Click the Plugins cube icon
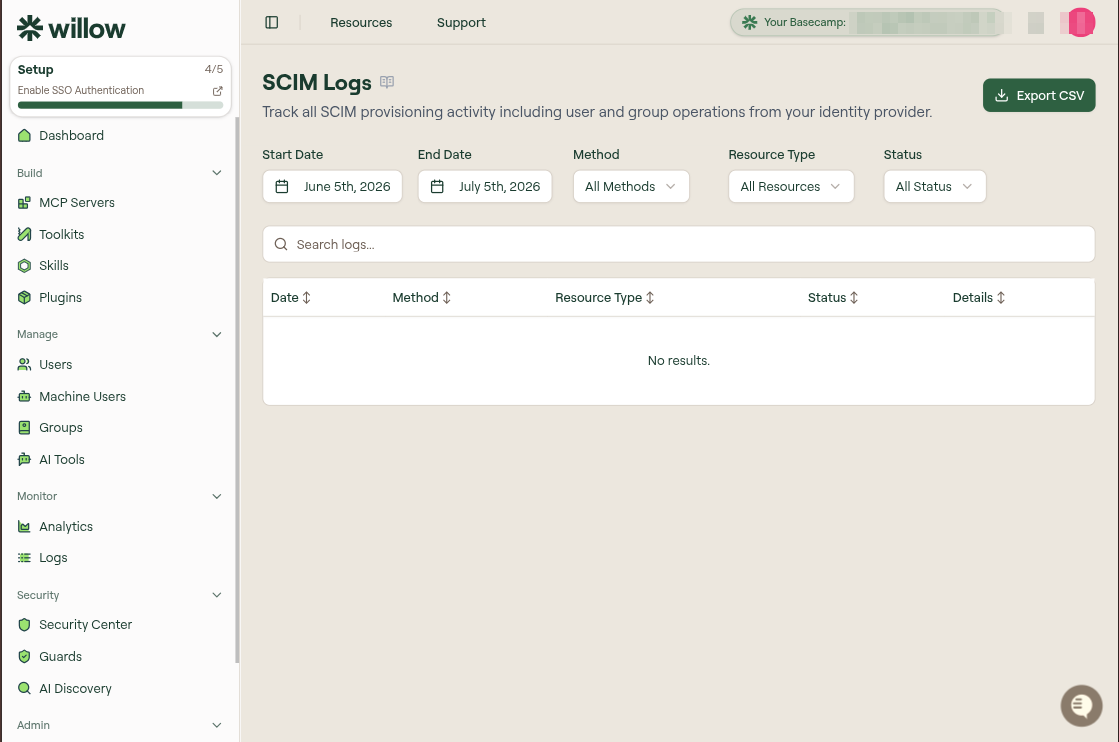 click(x=24, y=298)
